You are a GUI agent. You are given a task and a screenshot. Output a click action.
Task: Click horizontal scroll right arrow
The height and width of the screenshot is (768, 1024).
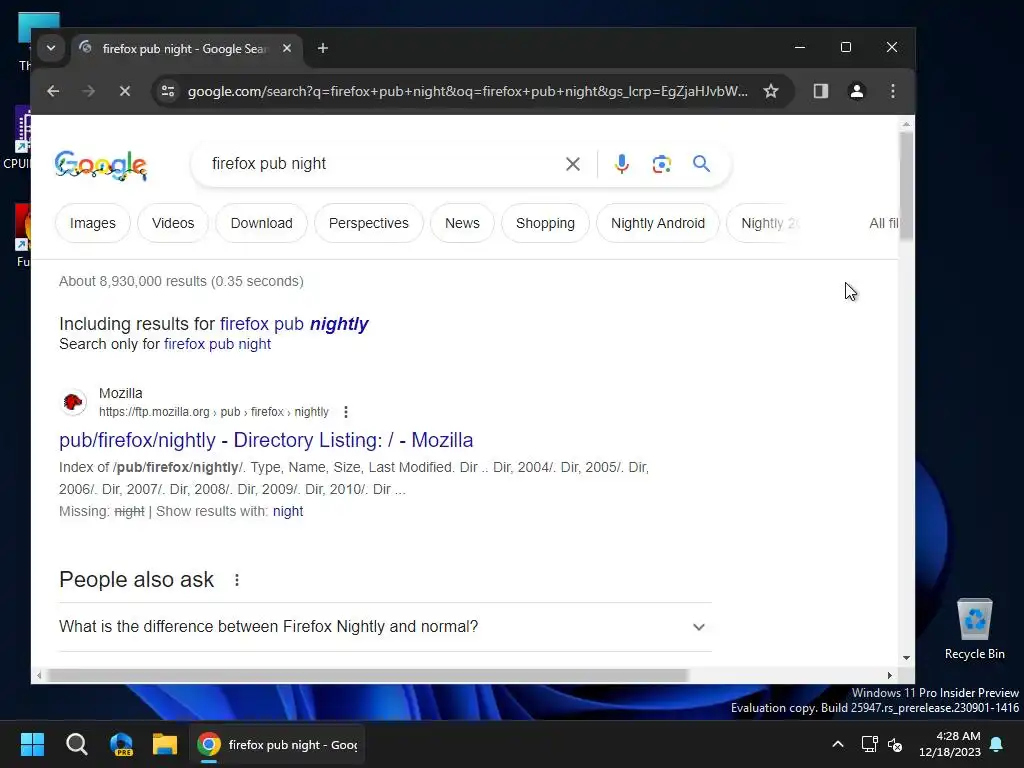[889, 675]
